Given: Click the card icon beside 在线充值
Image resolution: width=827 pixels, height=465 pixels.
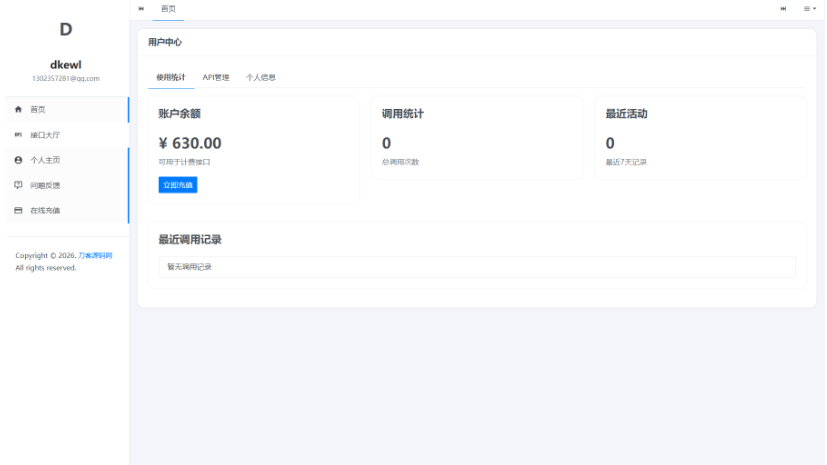Looking at the screenshot, I should coord(18,210).
